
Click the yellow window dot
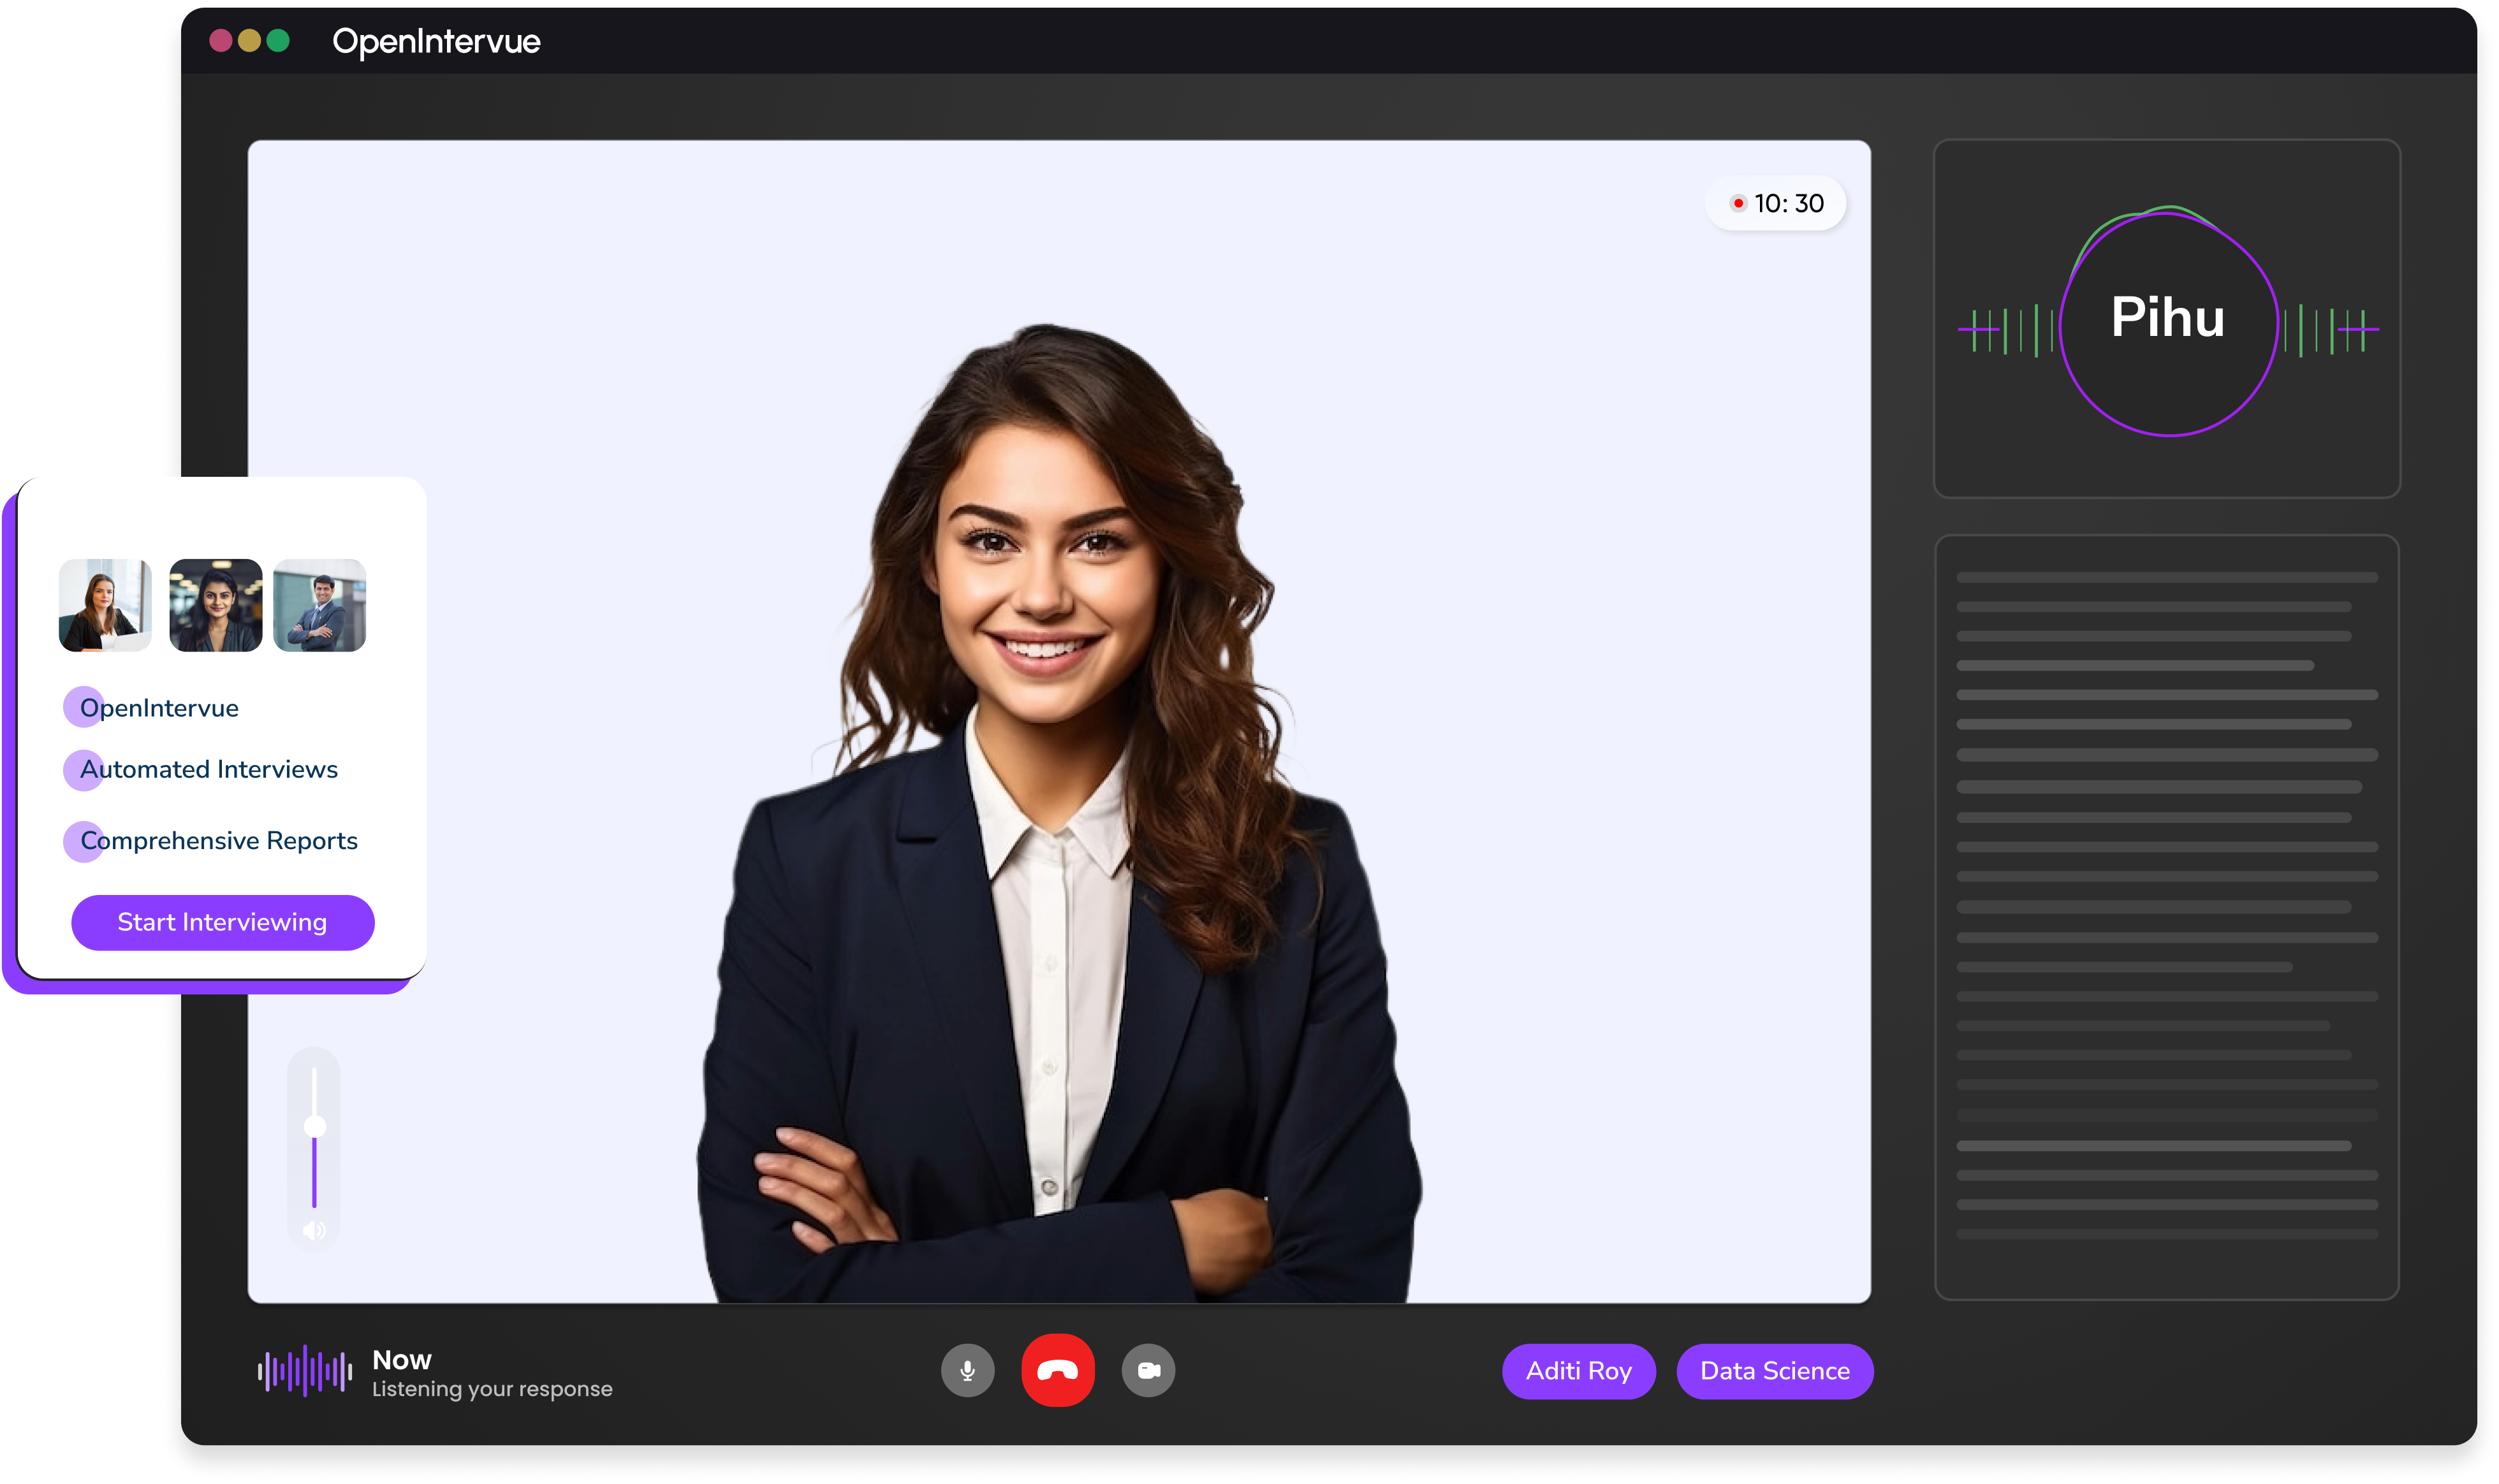tap(249, 41)
